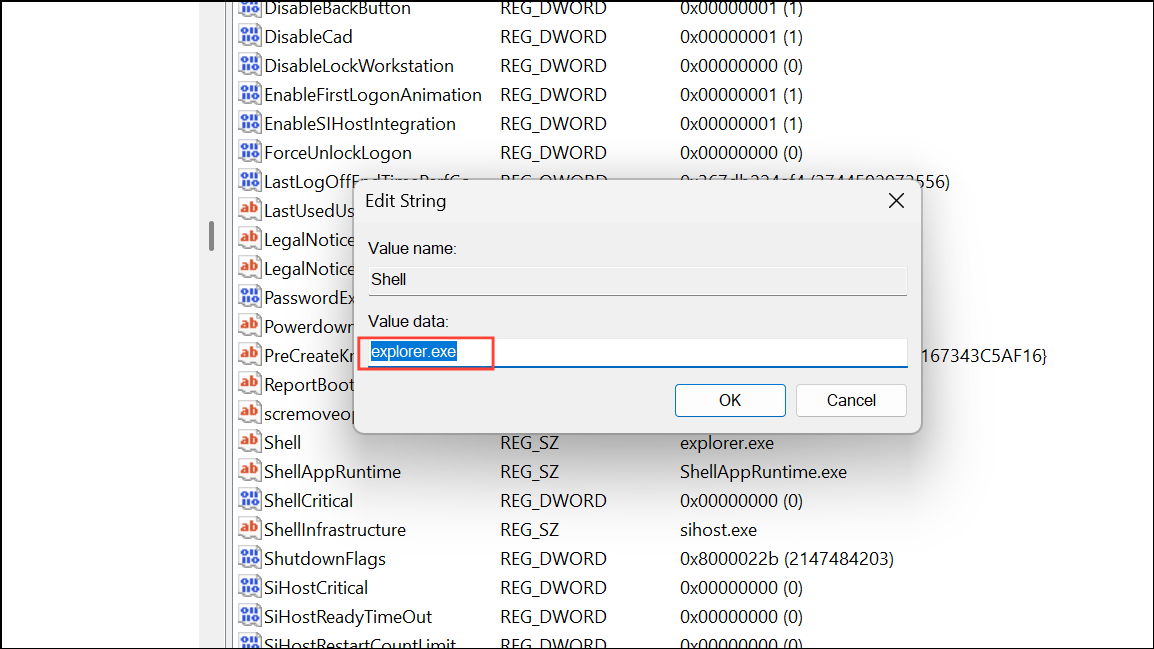Click the ShutdownFlags DWORD icon

pyautogui.click(x=249, y=558)
